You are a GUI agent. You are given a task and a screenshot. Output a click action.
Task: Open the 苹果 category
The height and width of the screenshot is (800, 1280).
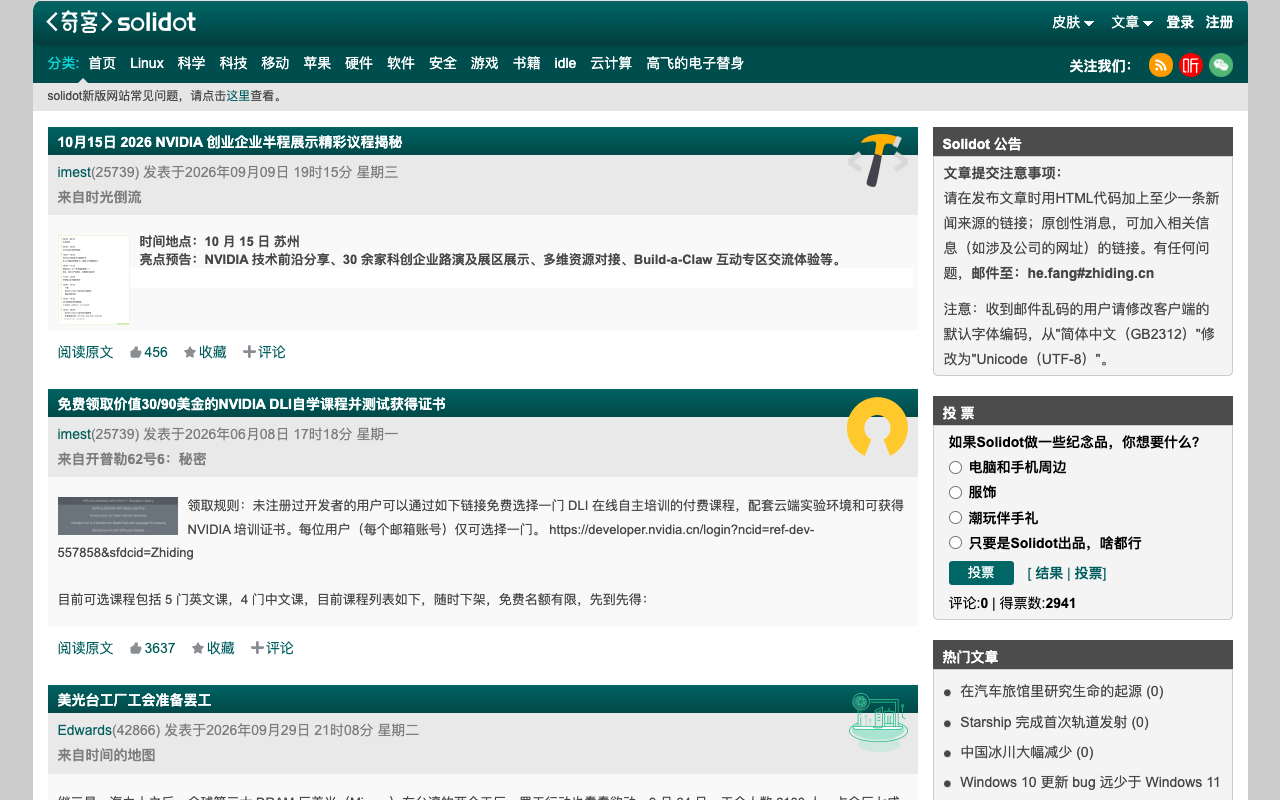click(x=318, y=63)
